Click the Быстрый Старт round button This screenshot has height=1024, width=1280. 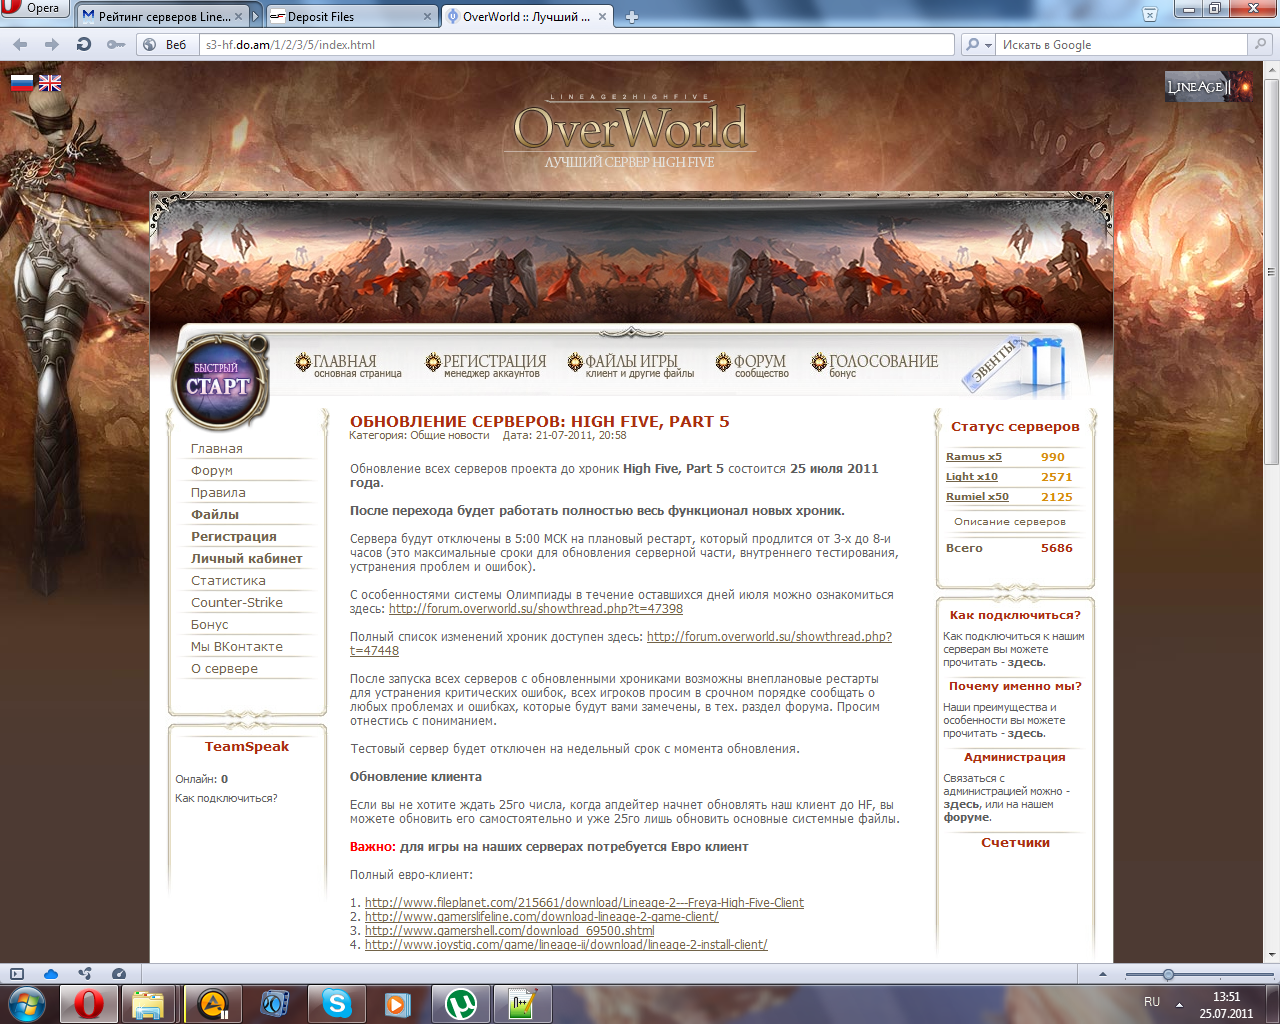pyautogui.click(x=218, y=381)
